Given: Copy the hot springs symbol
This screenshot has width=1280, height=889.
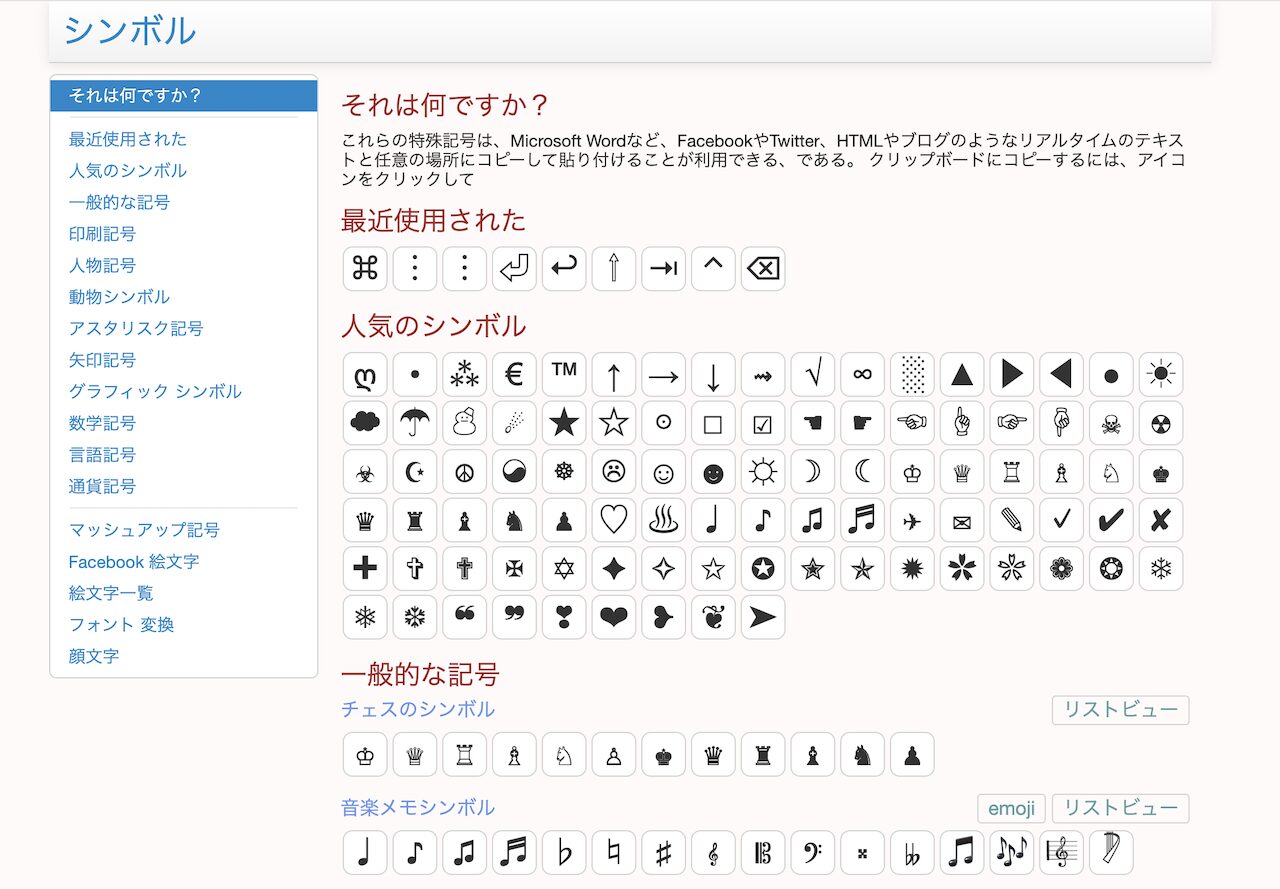Looking at the screenshot, I should point(663,520).
